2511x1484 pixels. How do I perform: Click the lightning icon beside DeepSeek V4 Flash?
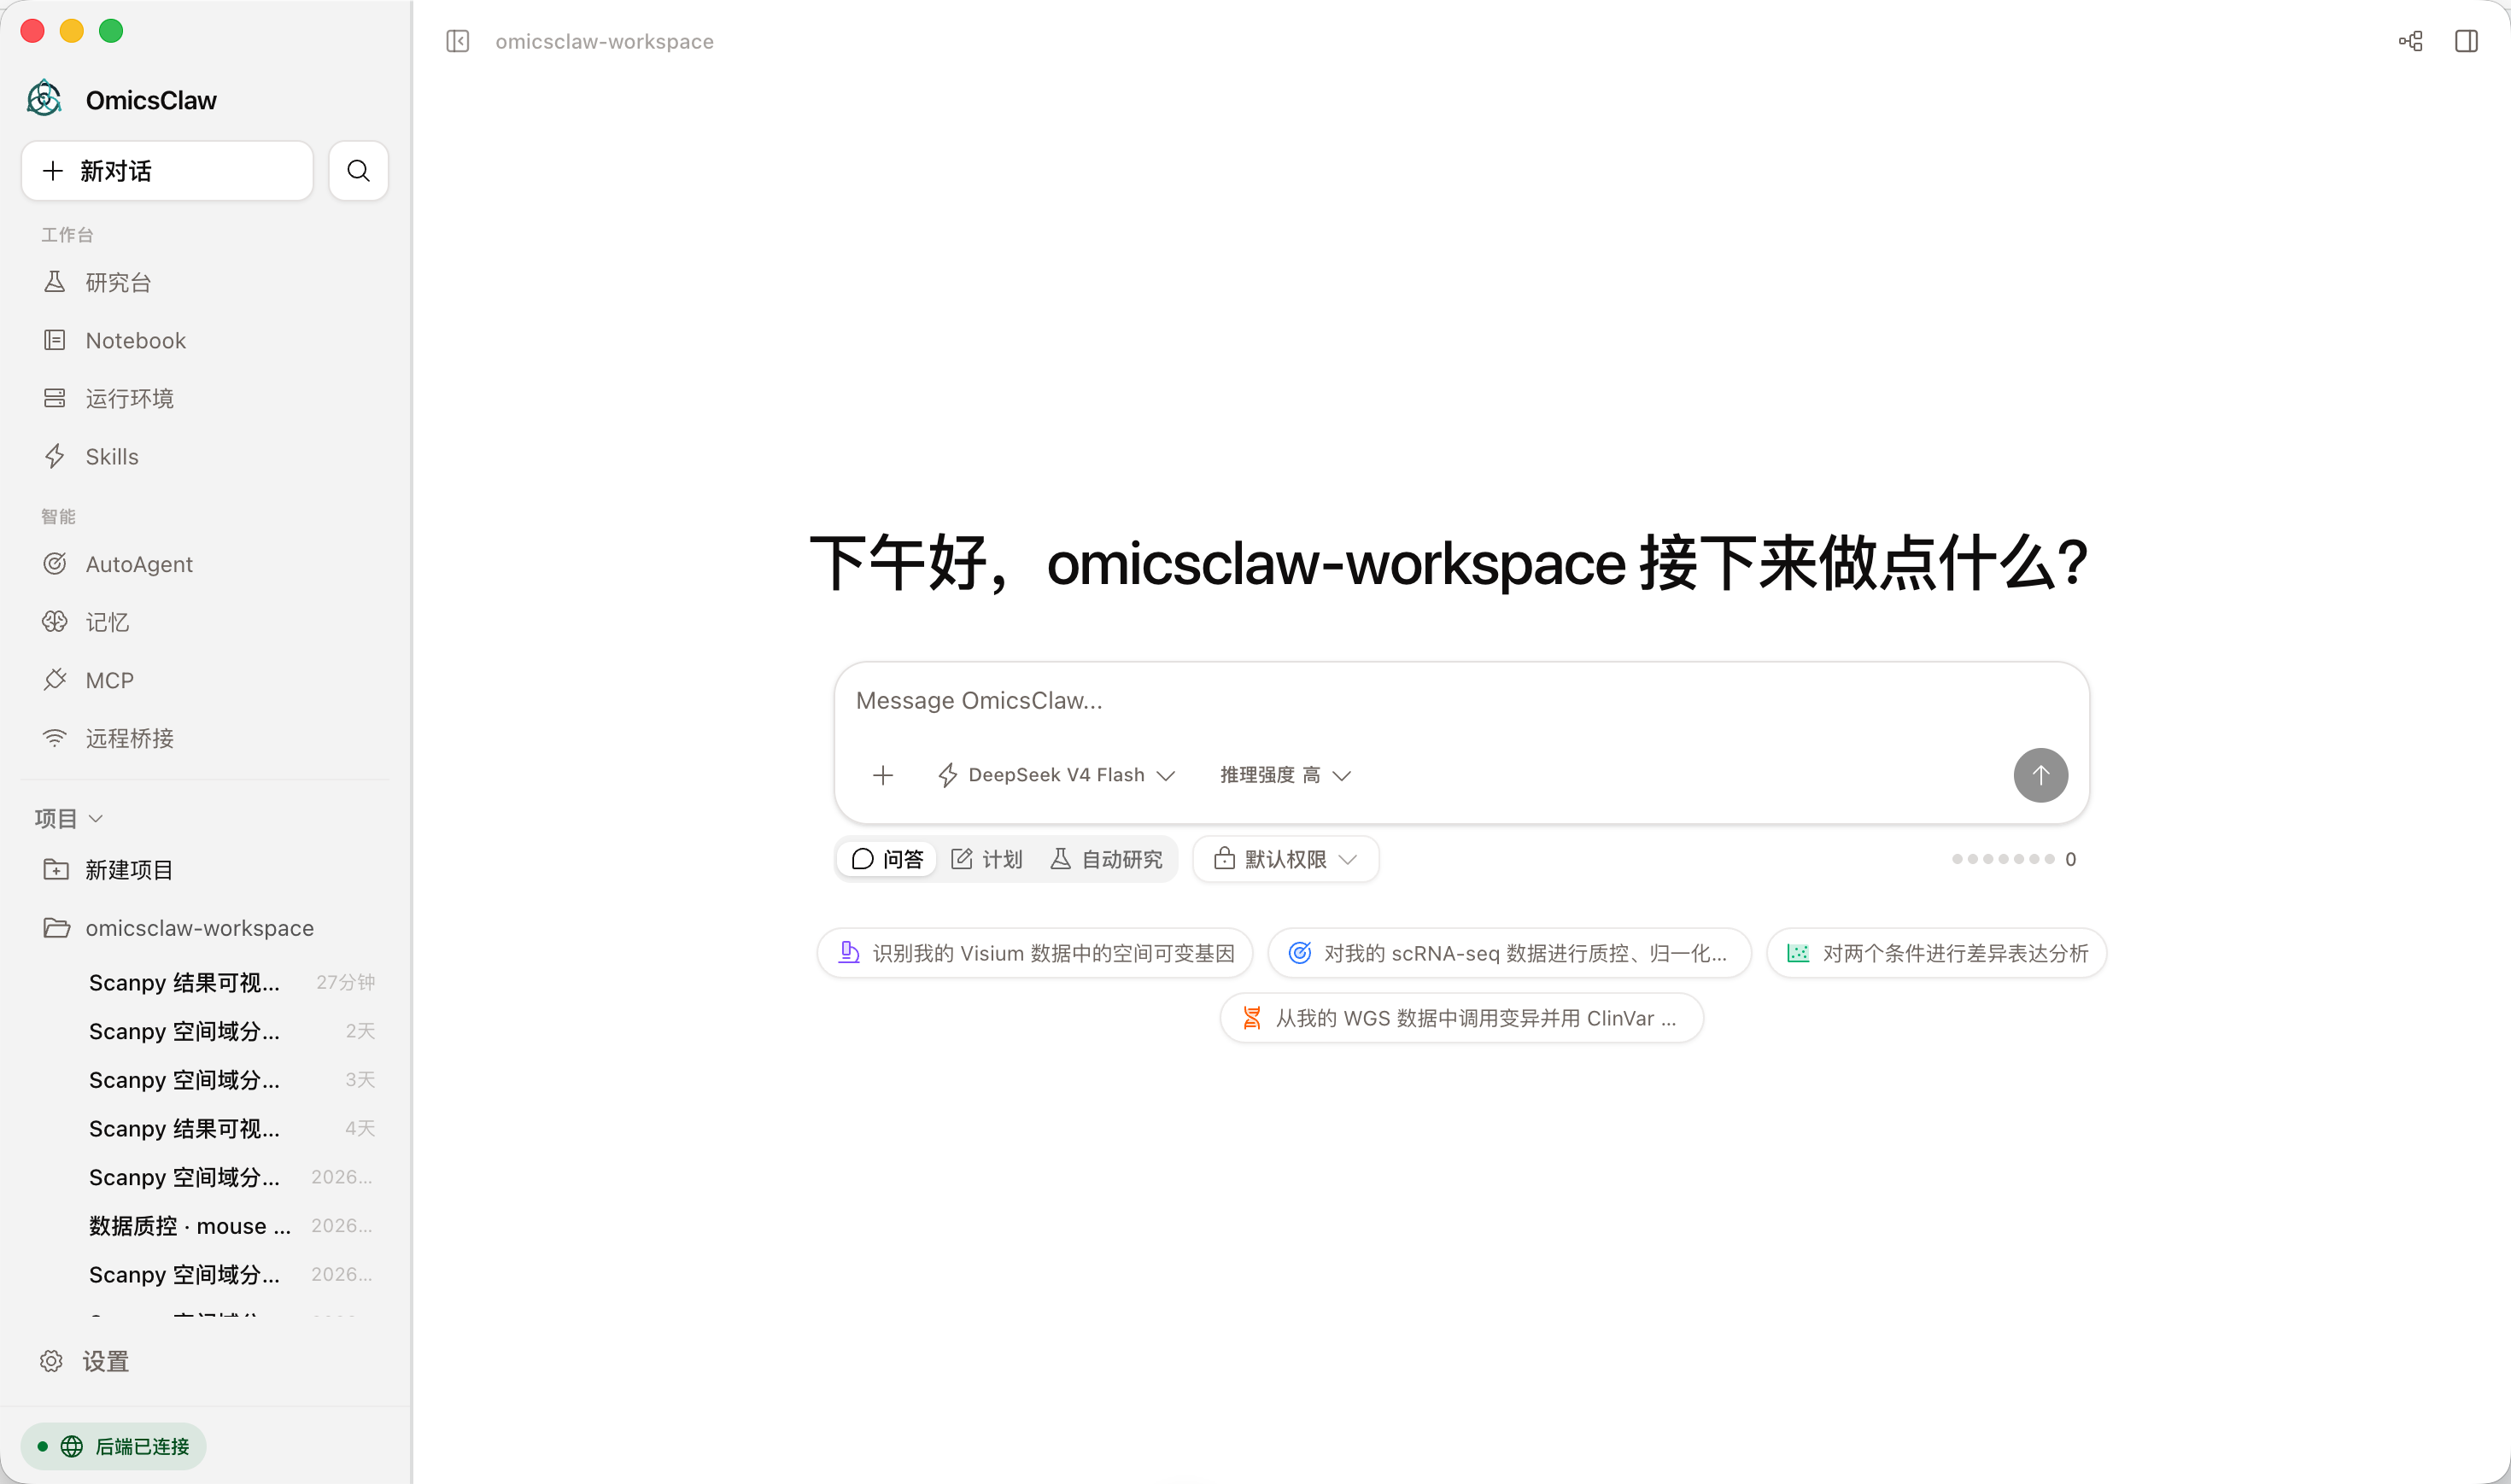pos(947,776)
